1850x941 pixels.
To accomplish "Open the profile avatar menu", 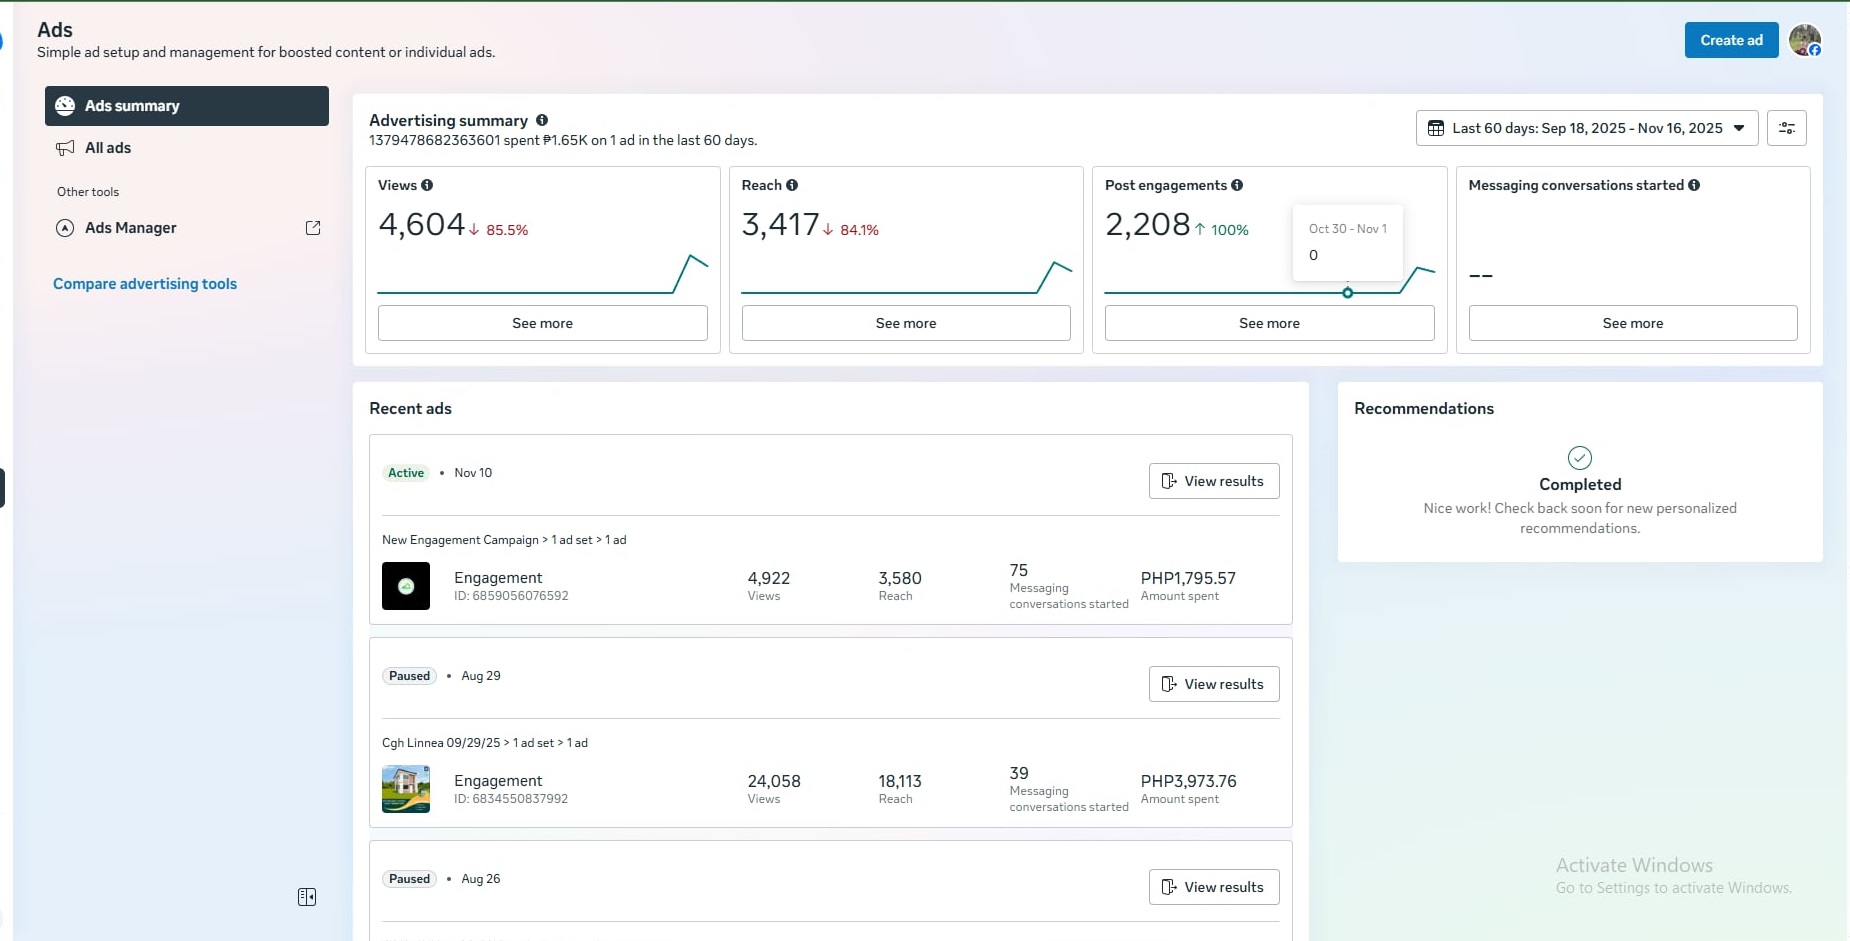I will pos(1804,40).
